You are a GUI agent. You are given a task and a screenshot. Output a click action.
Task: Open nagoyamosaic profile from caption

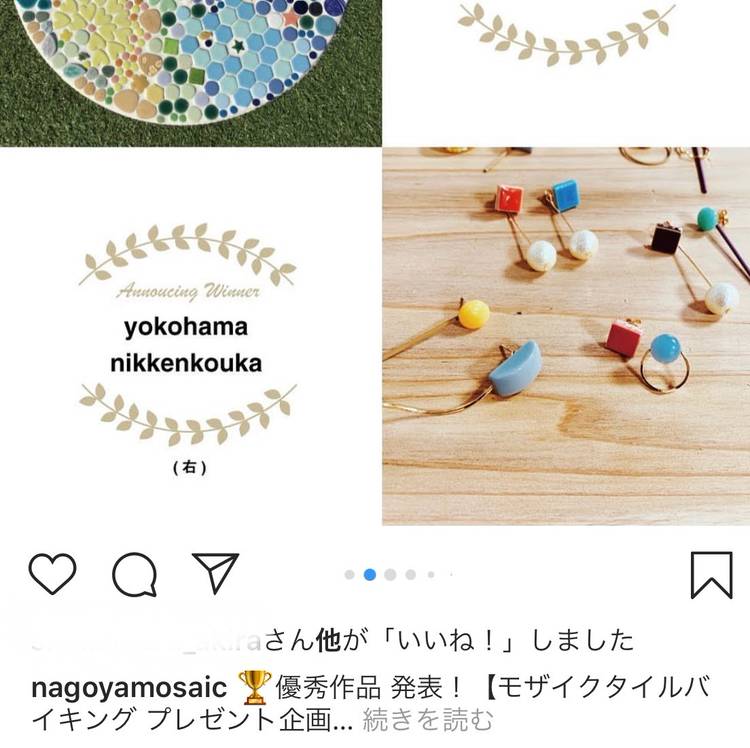pyautogui.click(x=129, y=688)
